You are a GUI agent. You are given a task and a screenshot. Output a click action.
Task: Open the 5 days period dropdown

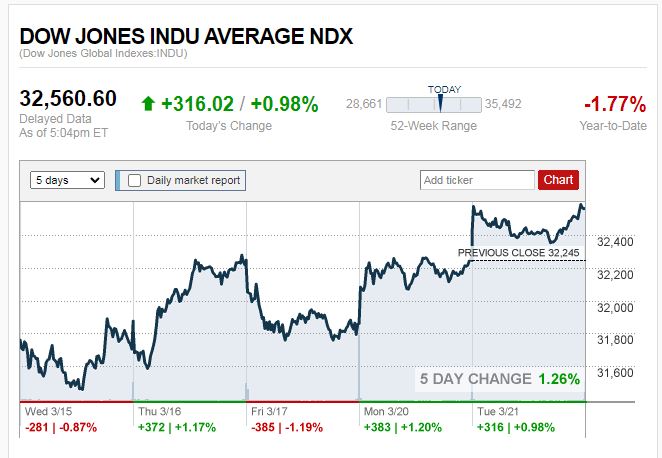[x=68, y=180]
